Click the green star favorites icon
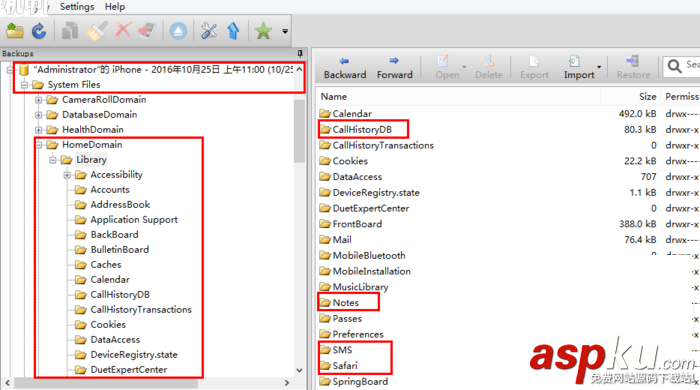 pyautogui.click(x=263, y=31)
